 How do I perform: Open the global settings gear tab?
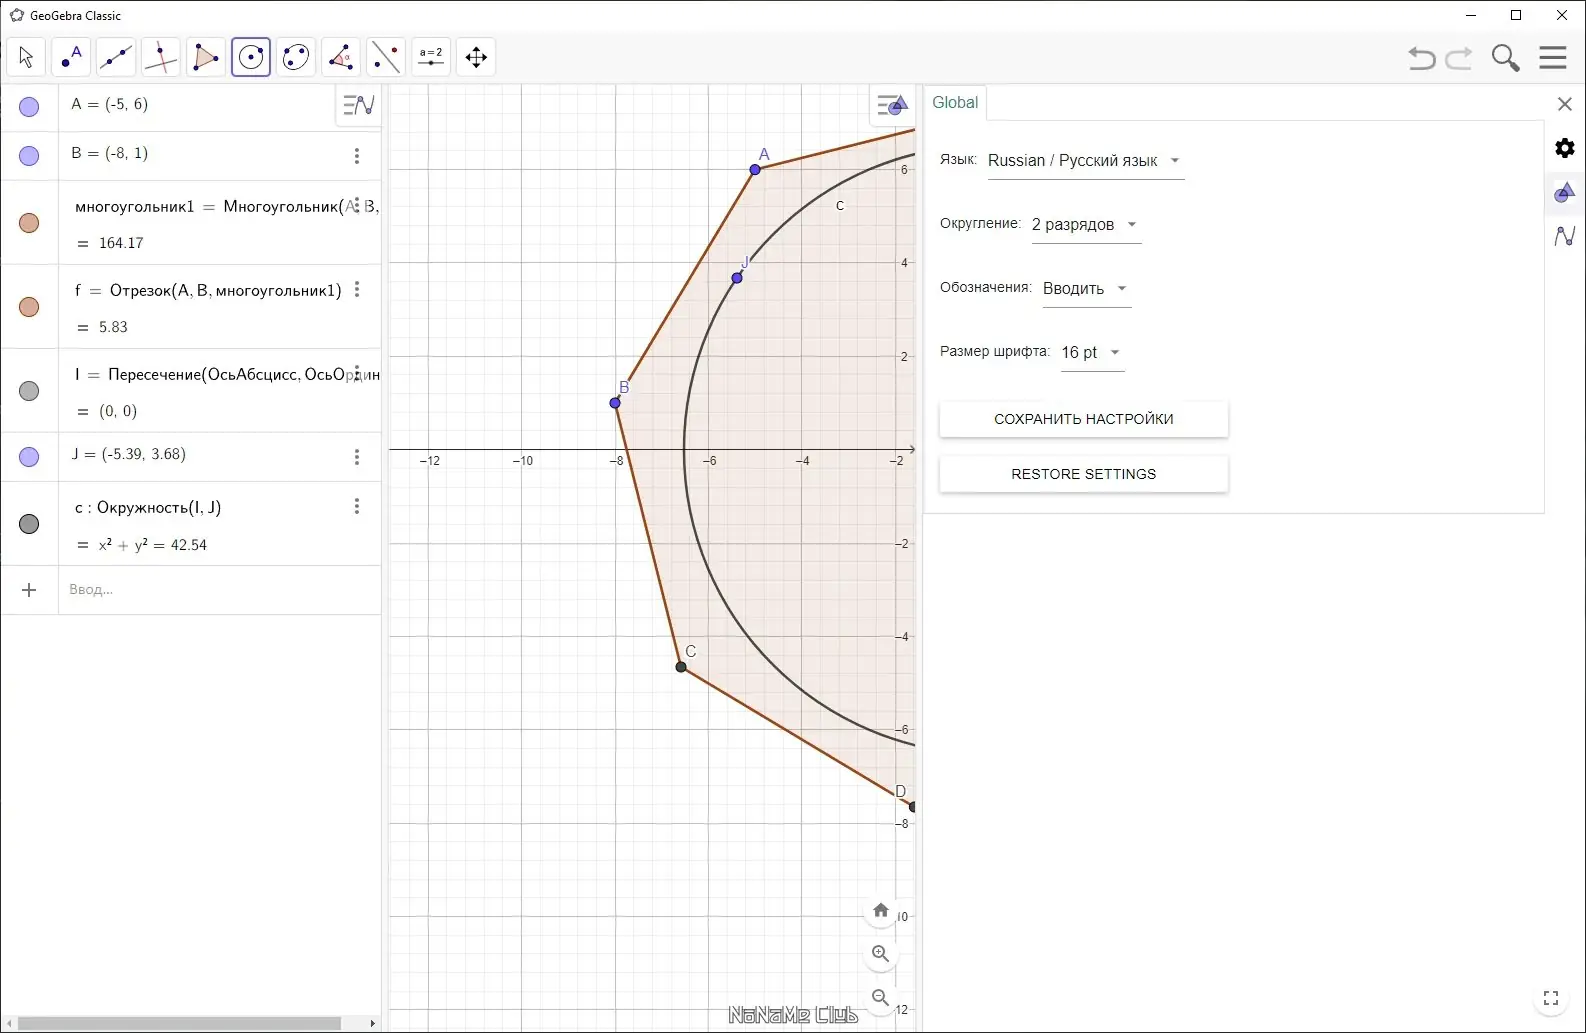pyautogui.click(x=1565, y=148)
